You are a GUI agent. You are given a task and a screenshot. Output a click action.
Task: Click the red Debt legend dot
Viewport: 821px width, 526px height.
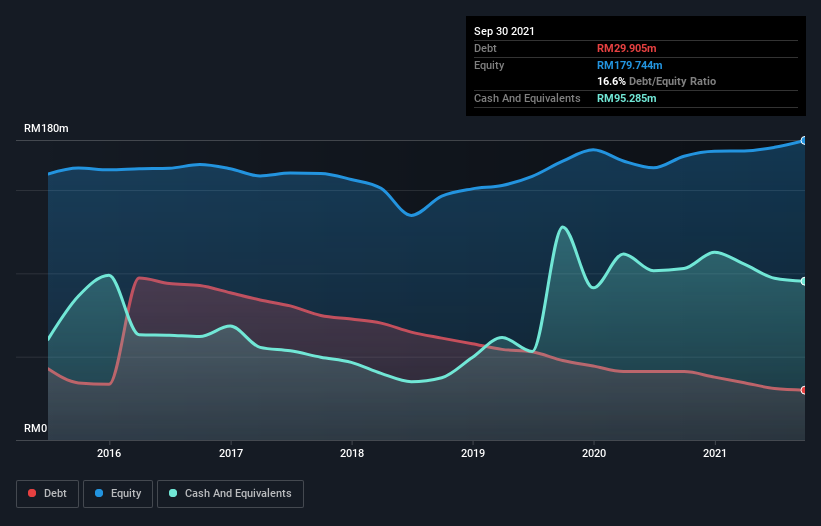click(x=32, y=493)
